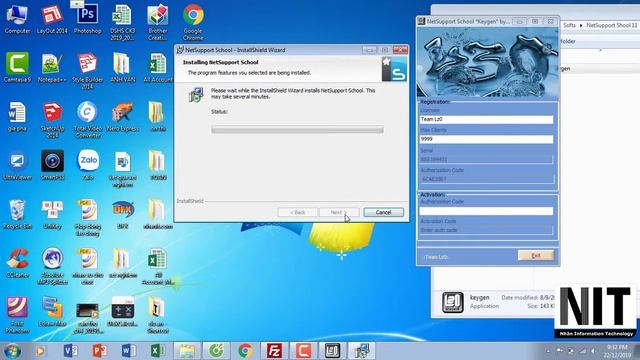Click the installation progress bar

click(297, 130)
